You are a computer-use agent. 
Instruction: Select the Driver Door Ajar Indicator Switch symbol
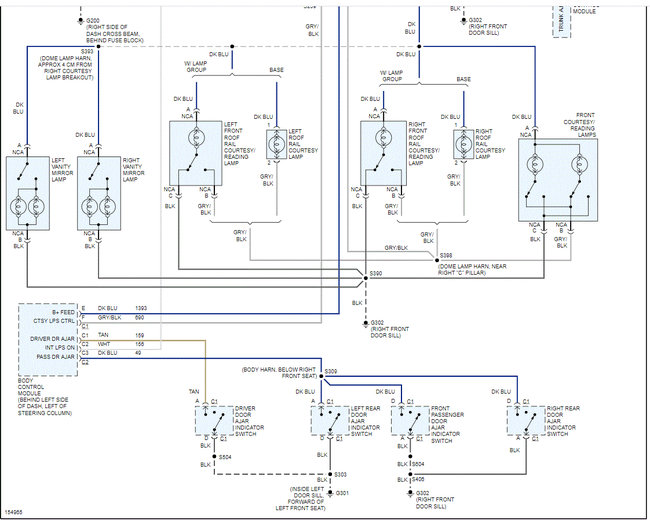point(214,420)
